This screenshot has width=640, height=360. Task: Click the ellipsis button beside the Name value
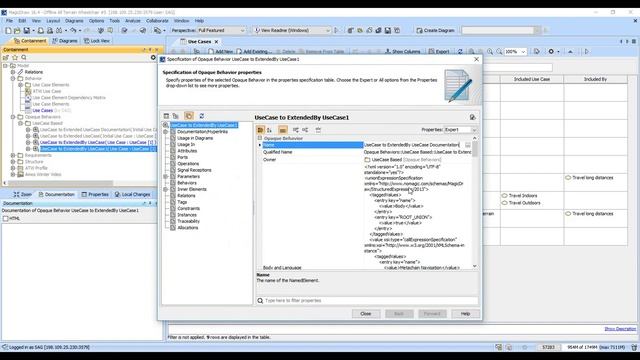467,145
